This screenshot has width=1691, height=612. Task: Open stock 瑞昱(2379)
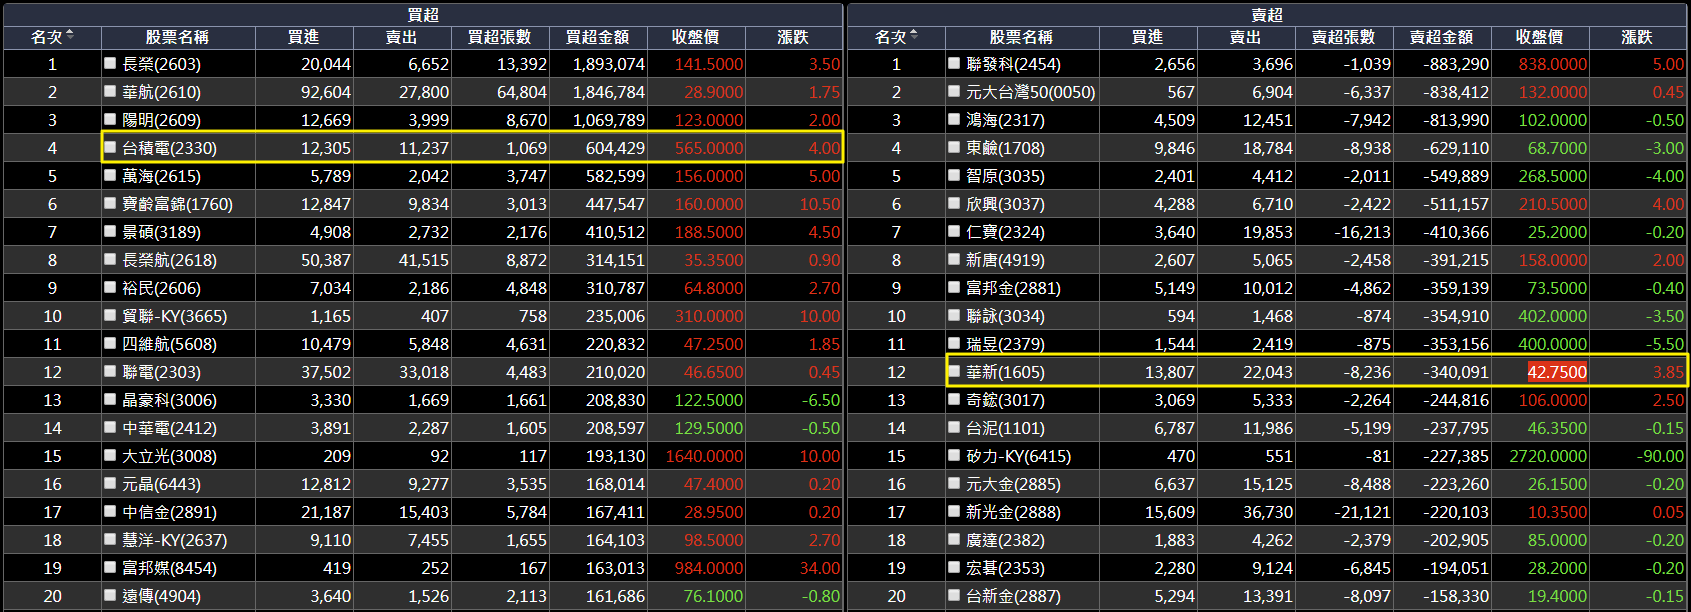coord(1005,344)
